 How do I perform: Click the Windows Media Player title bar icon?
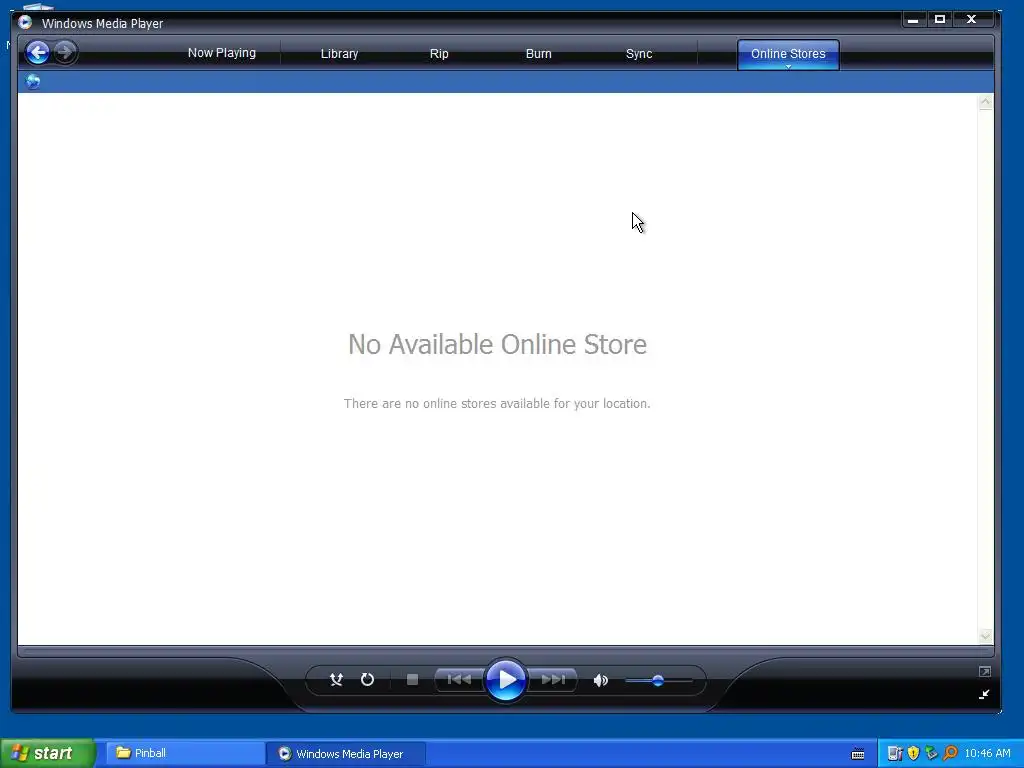click(25, 23)
